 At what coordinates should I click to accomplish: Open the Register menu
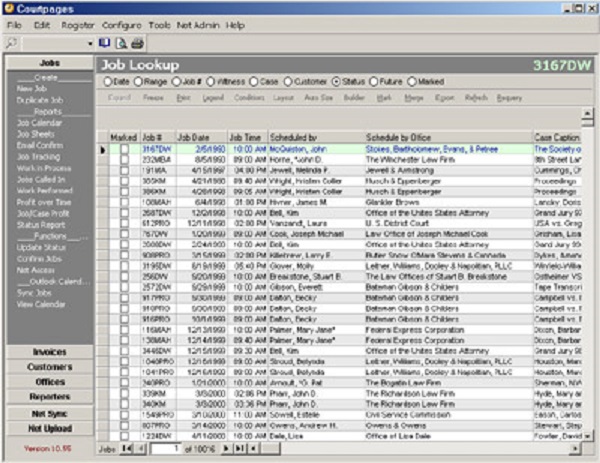[78, 26]
